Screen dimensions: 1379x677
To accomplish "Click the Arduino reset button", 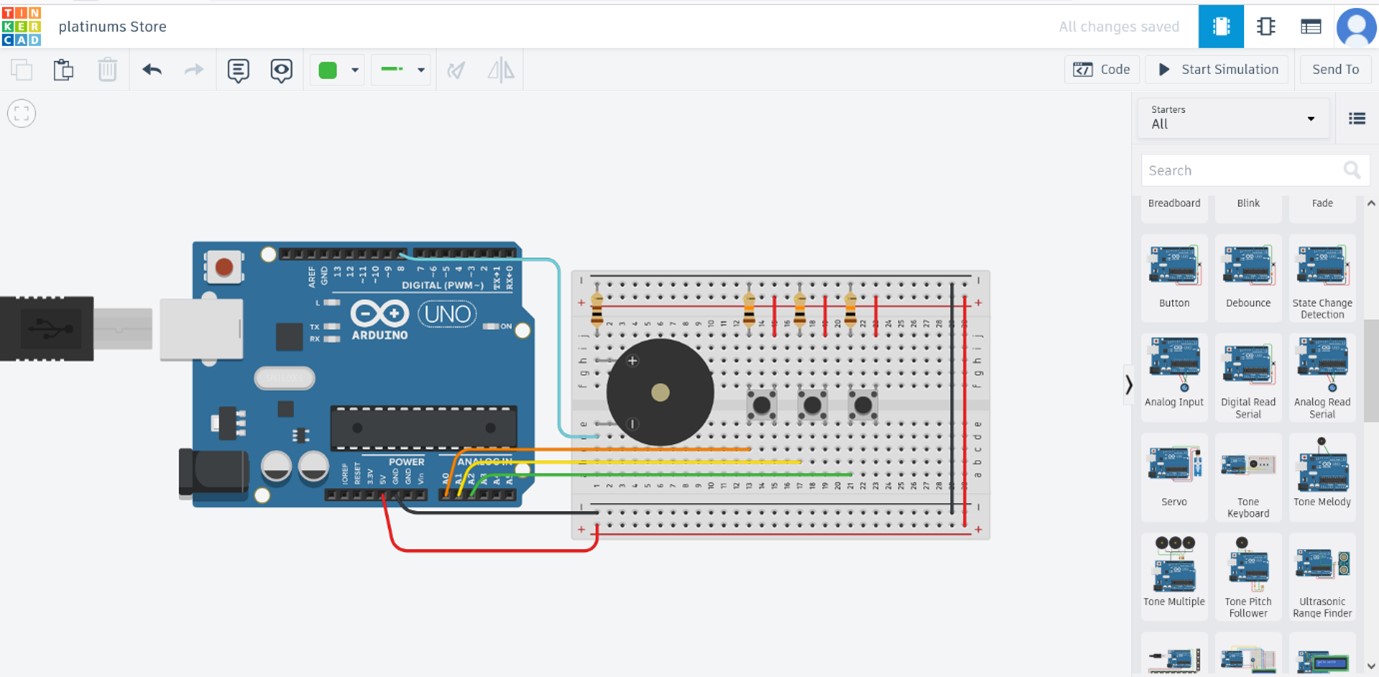I will [224, 267].
